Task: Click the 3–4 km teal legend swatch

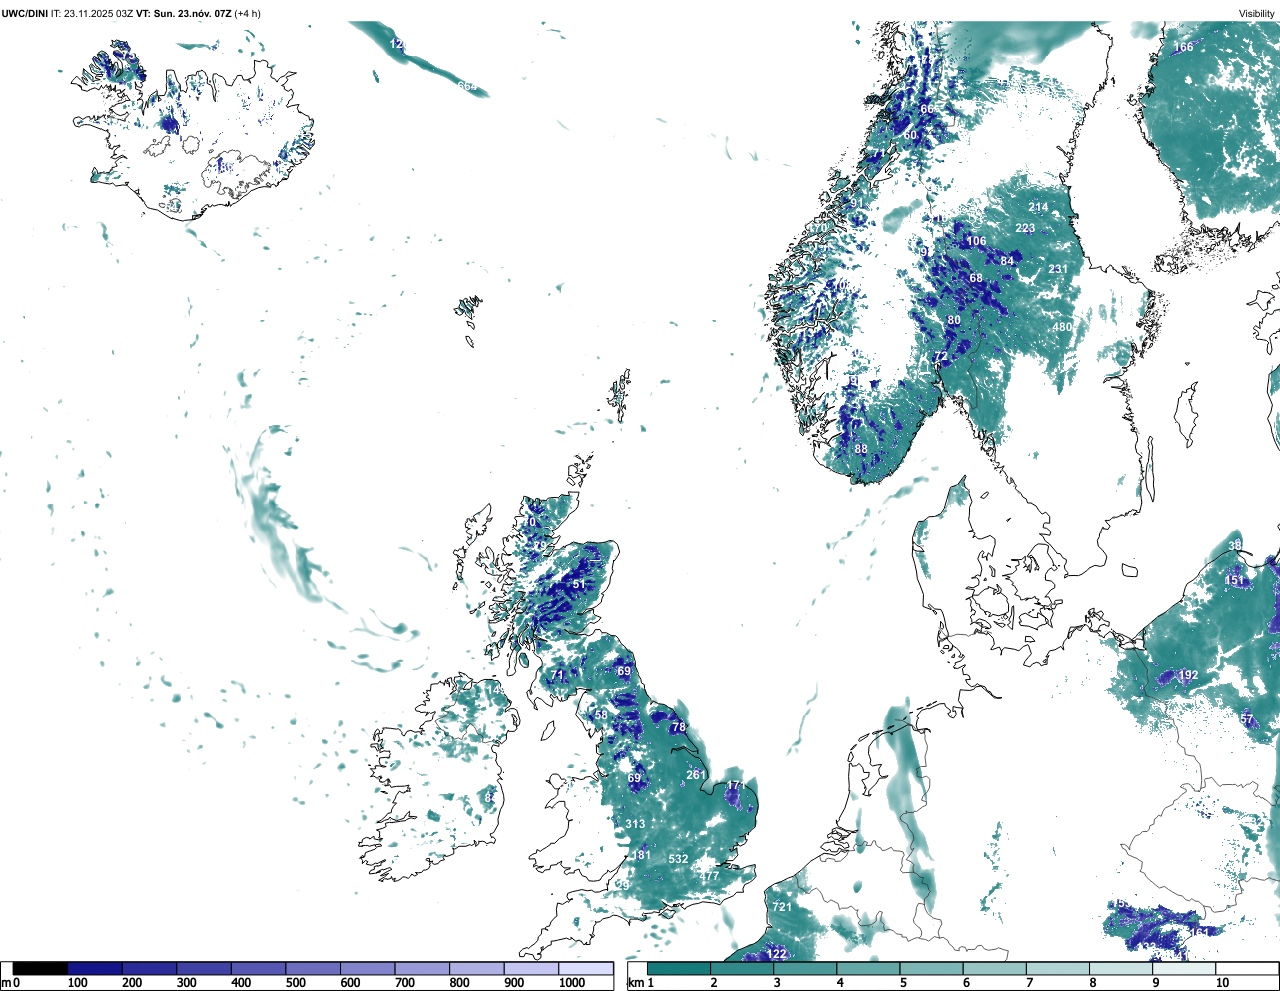Action: [x=805, y=968]
